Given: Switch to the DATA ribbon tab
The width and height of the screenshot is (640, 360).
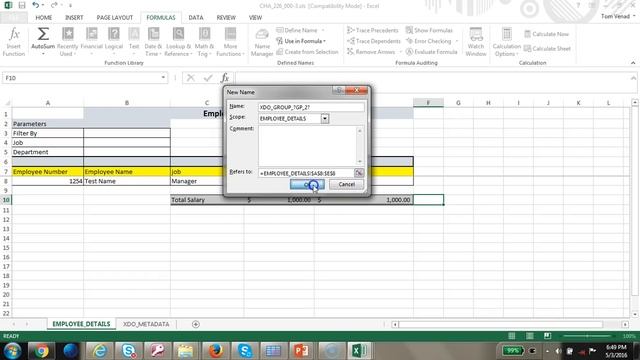Looking at the screenshot, I should [x=196, y=18].
